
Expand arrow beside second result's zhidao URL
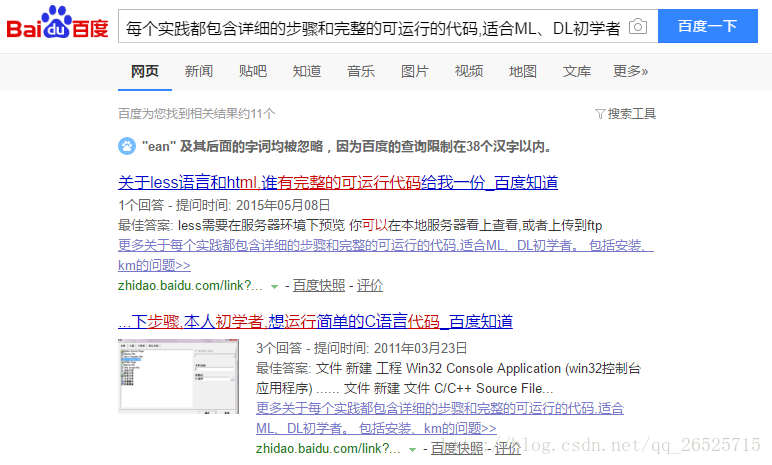tap(413, 449)
